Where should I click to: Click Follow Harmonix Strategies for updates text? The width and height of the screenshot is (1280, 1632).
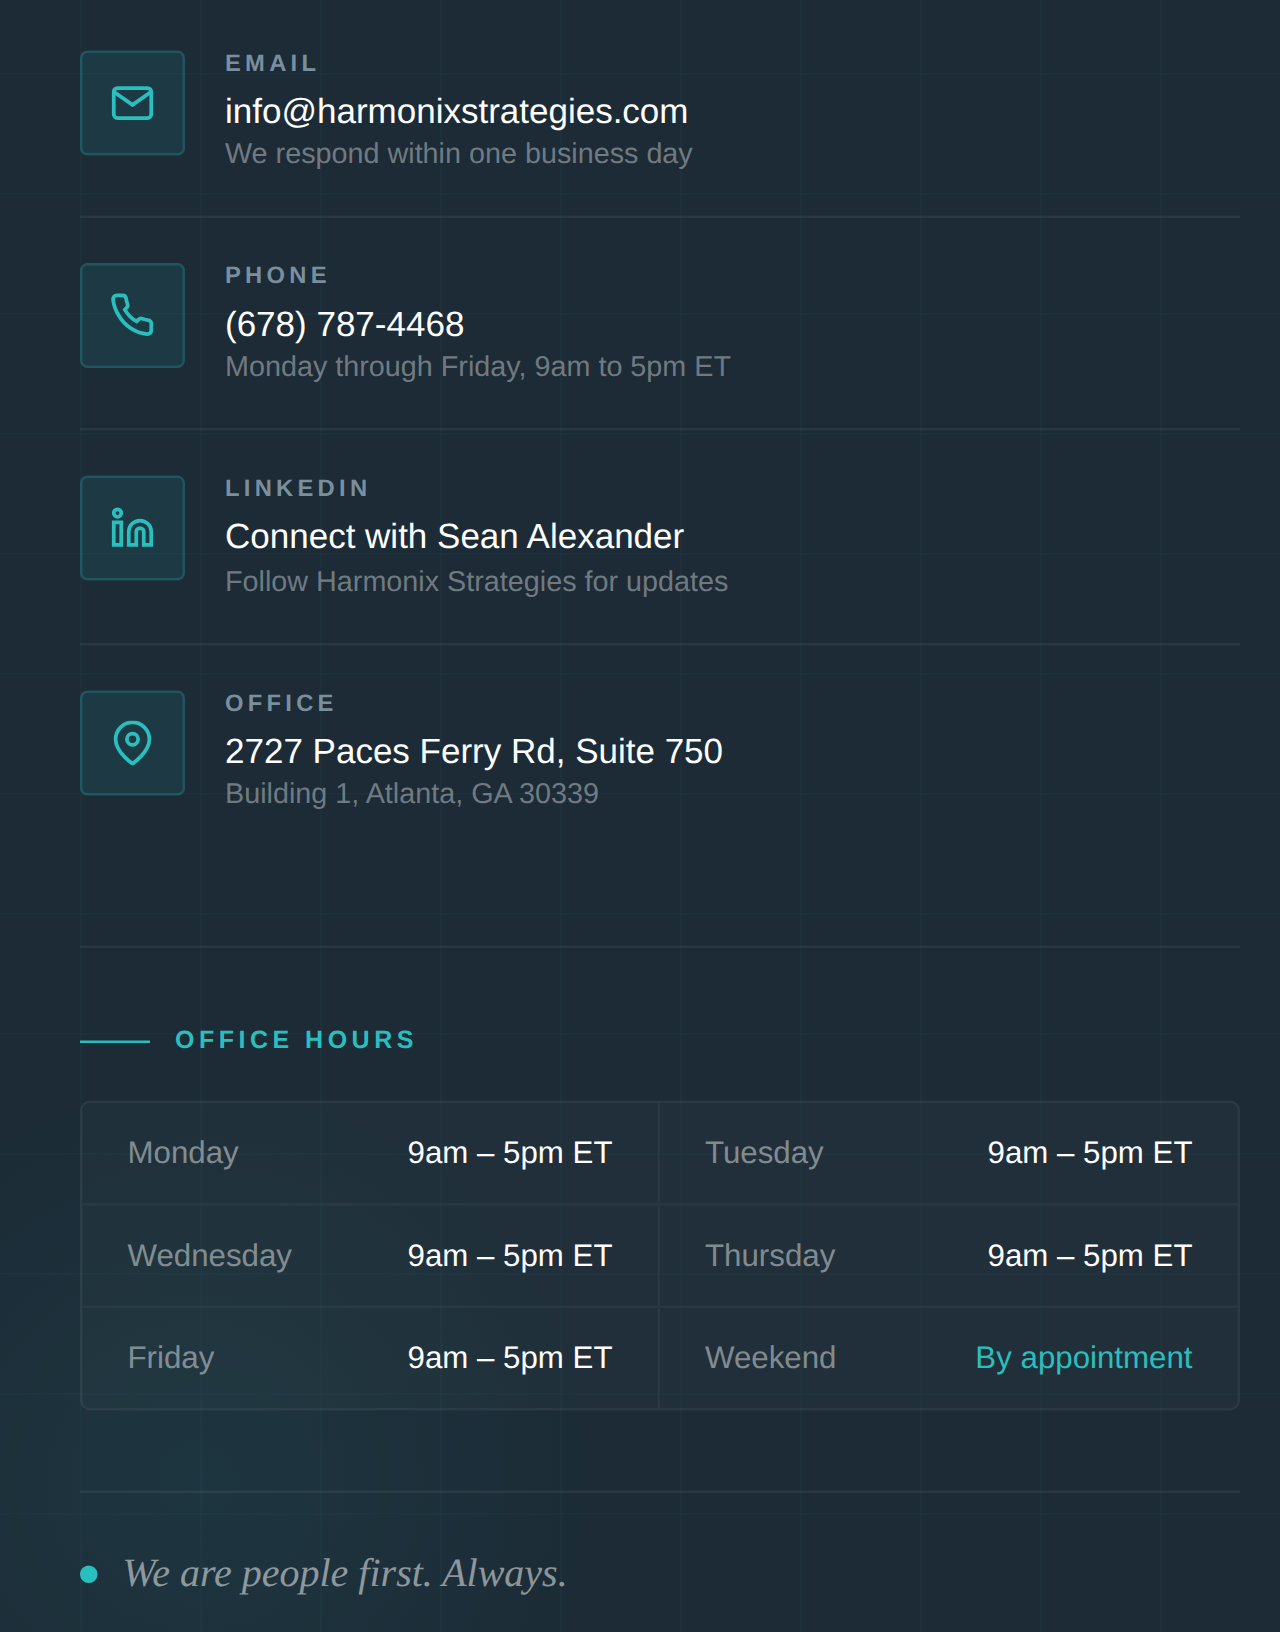(476, 581)
